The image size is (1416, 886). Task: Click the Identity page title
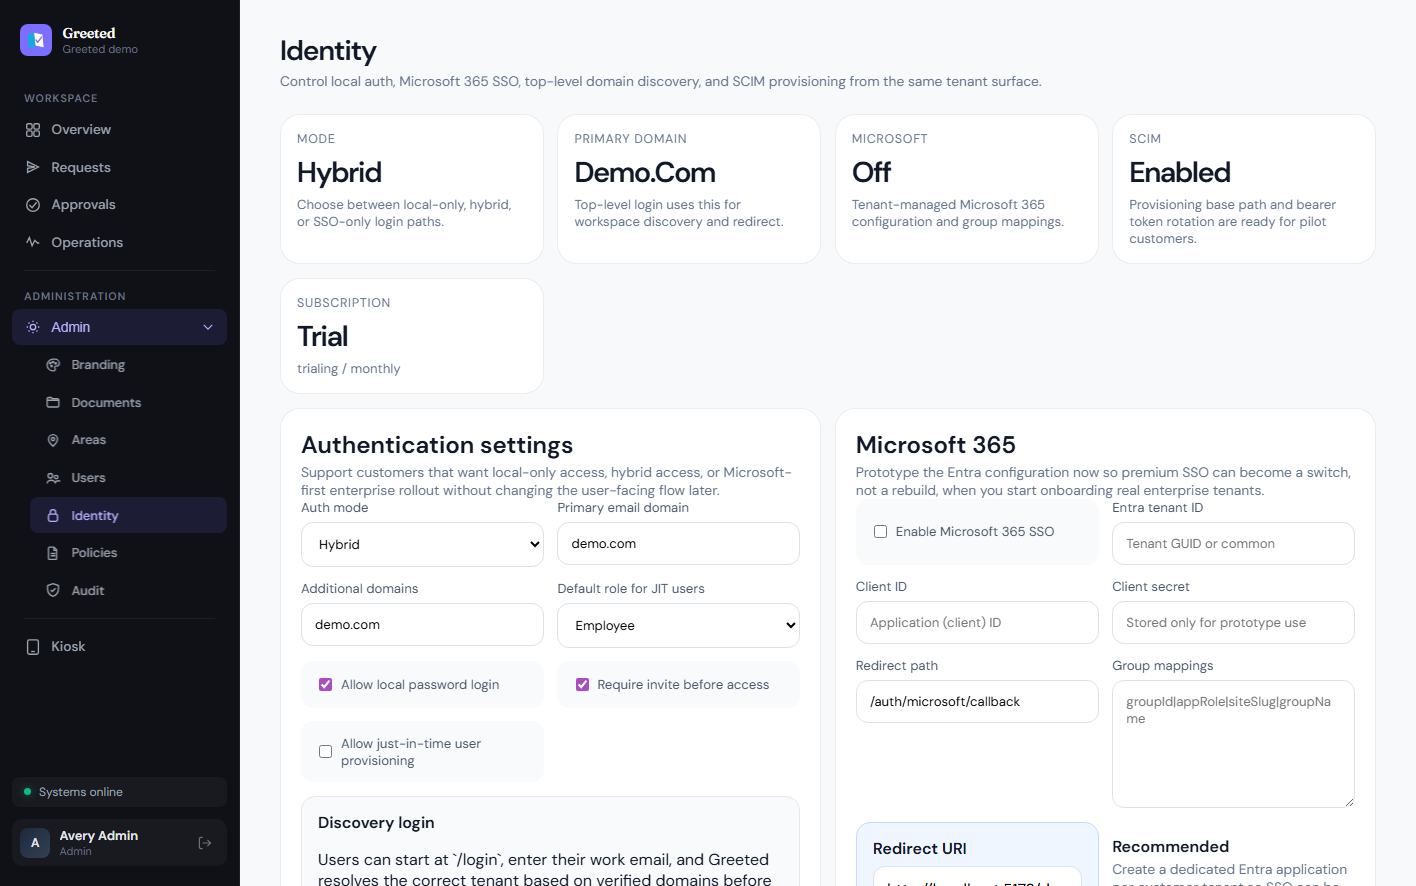click(328, 51)
